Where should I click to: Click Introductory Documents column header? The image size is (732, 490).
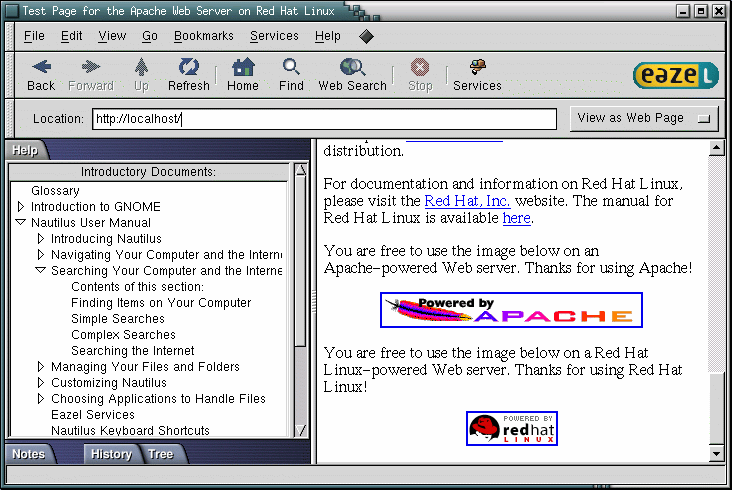tap(148, 172)
